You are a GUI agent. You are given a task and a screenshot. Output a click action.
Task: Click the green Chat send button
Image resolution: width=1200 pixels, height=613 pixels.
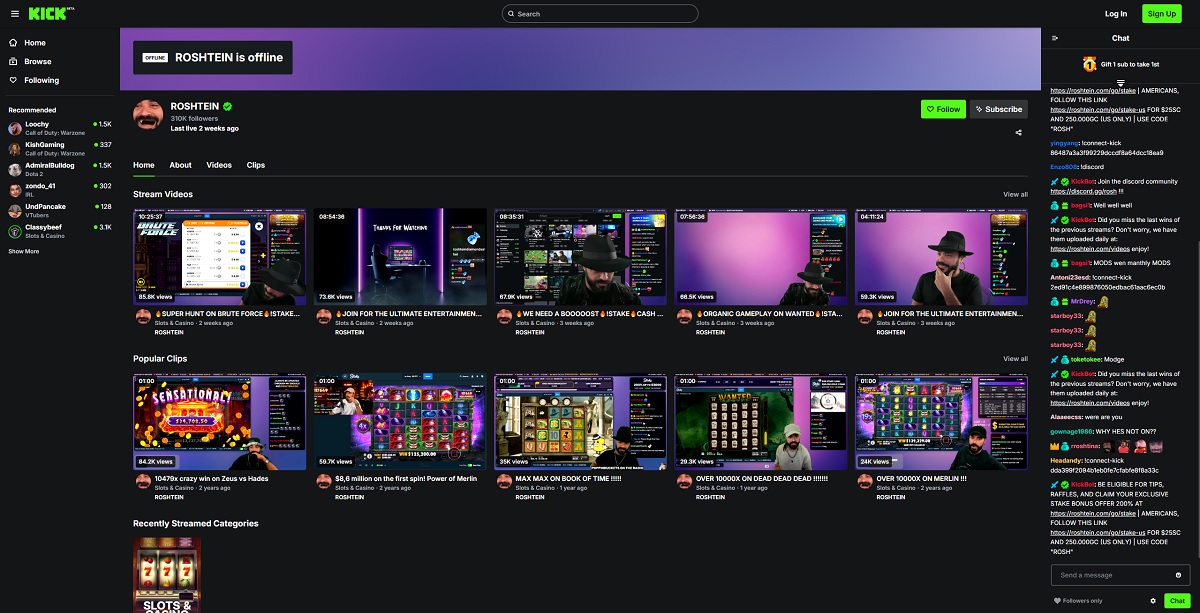click(1175, 601)
